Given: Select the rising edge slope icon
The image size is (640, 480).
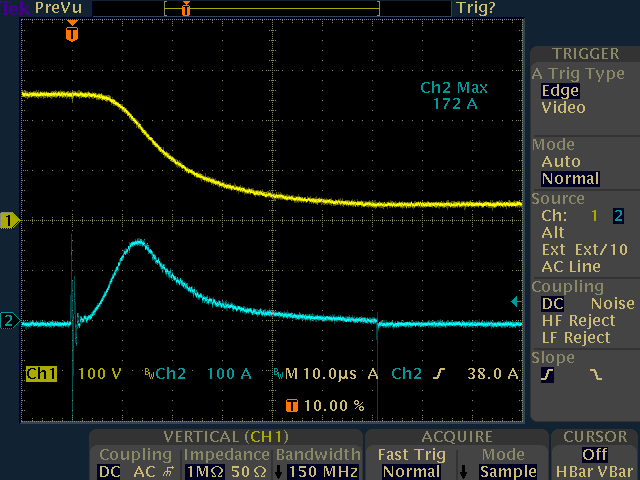Looking at the screenshot, I should click(x=548, y=375).
